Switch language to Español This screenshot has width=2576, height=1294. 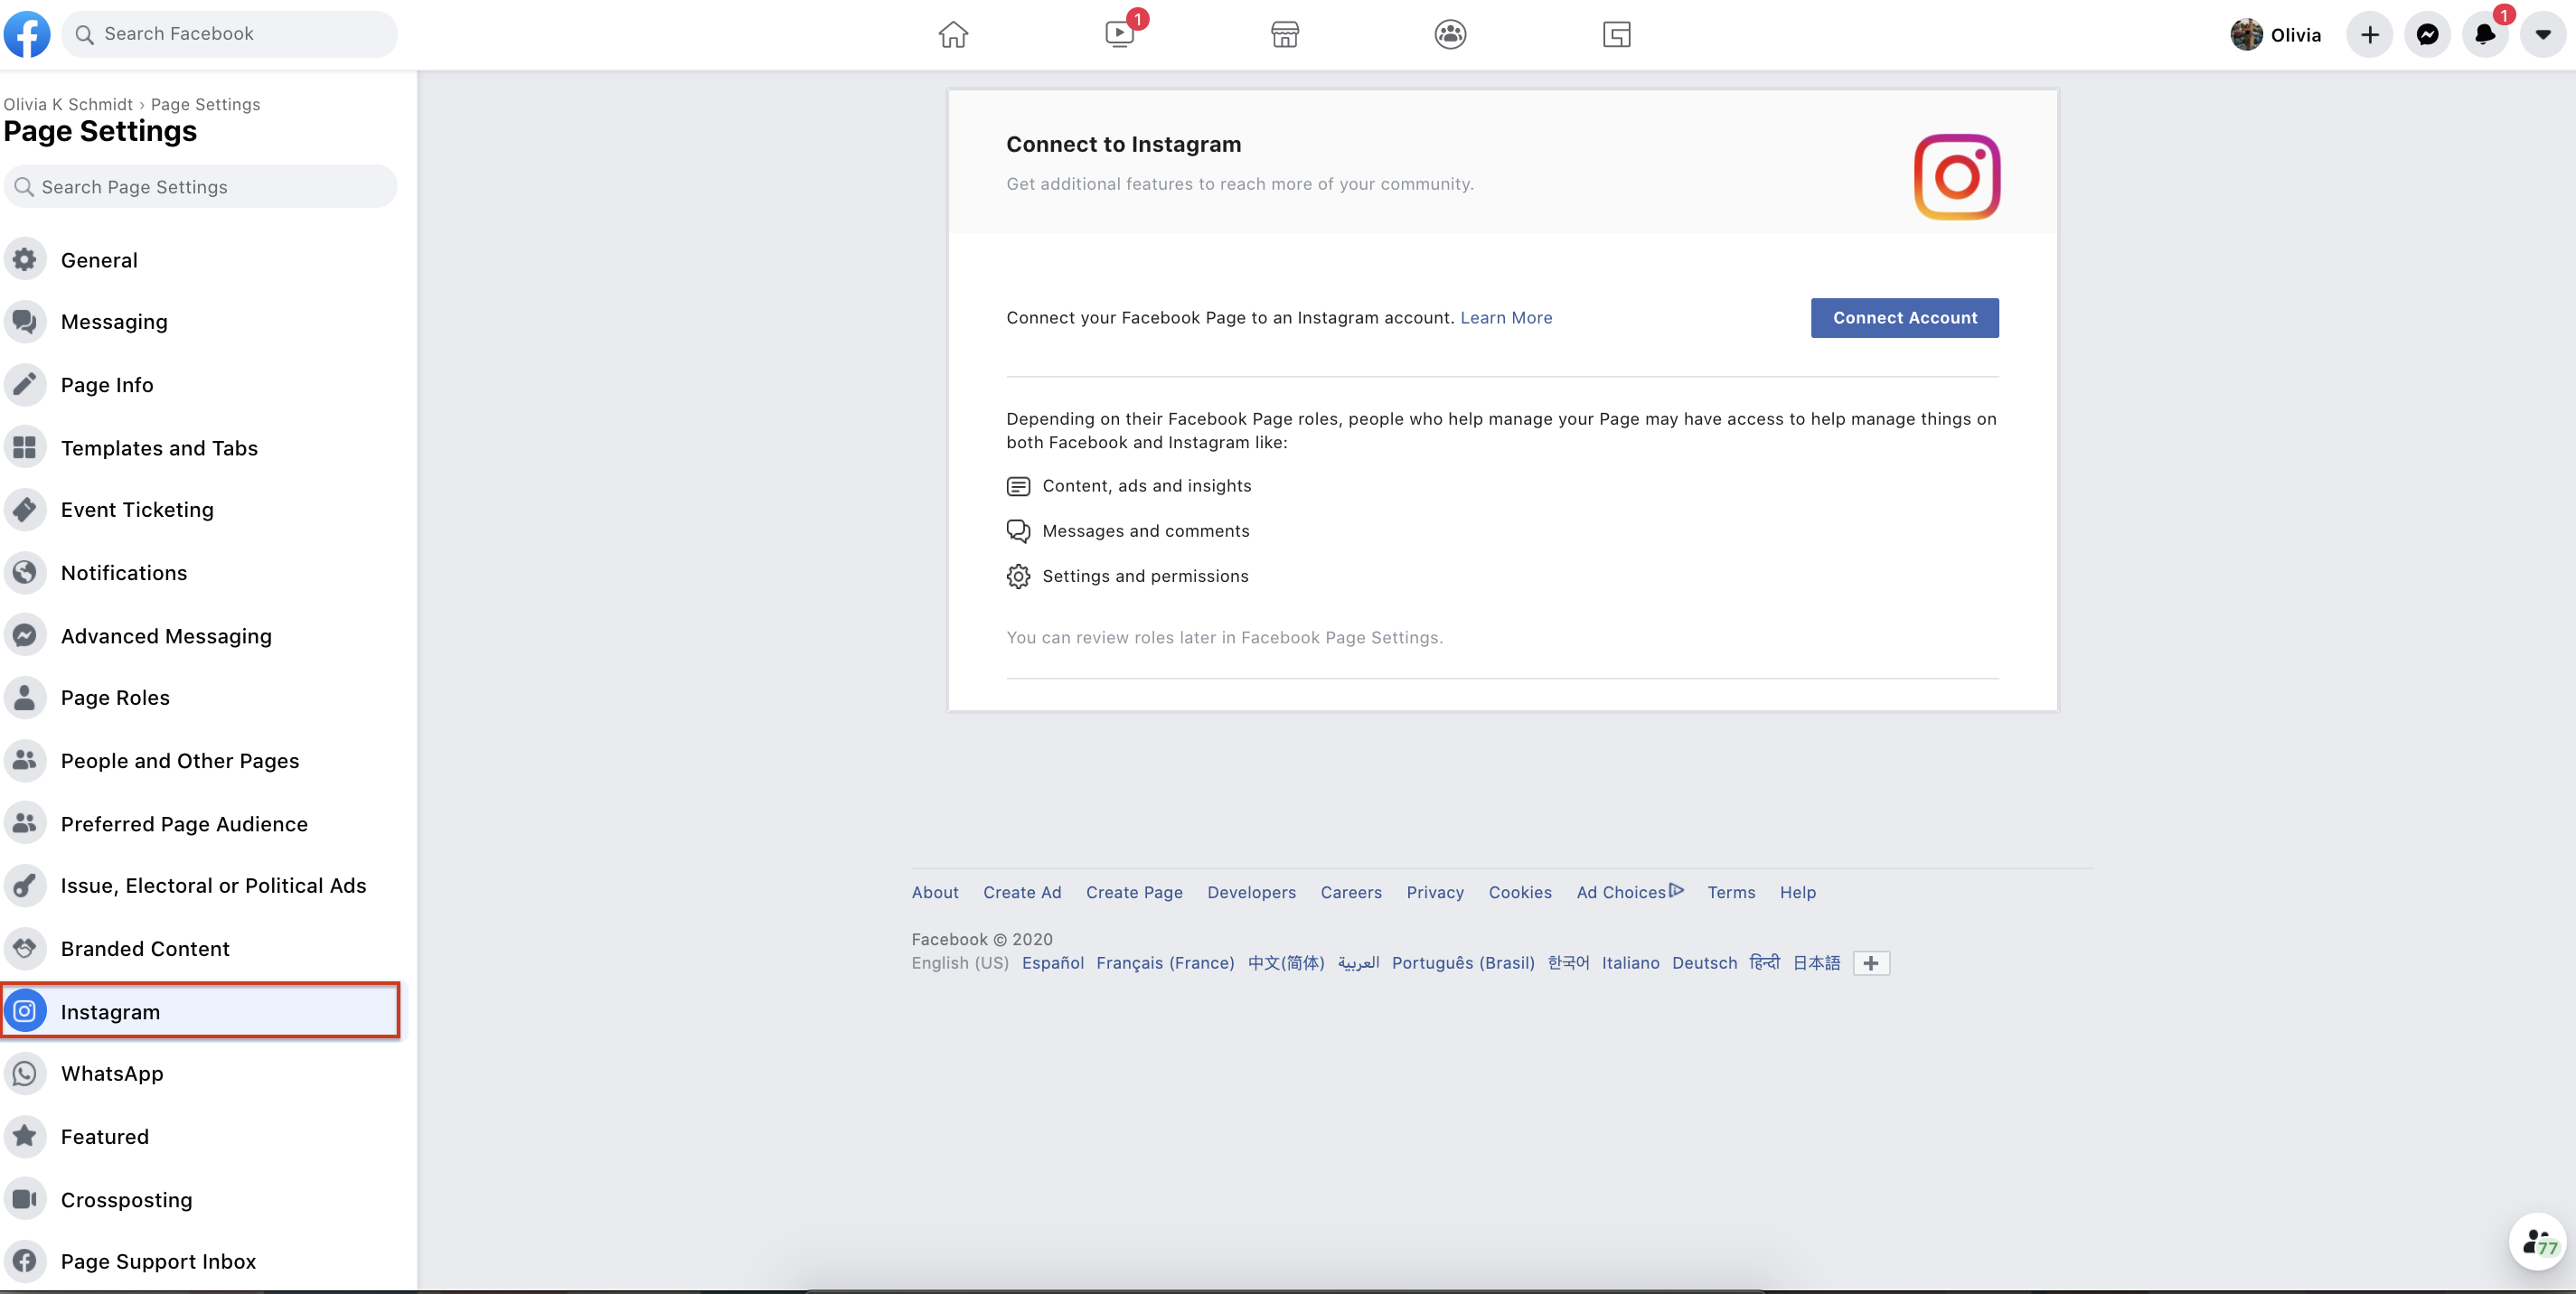point(1052,963)
